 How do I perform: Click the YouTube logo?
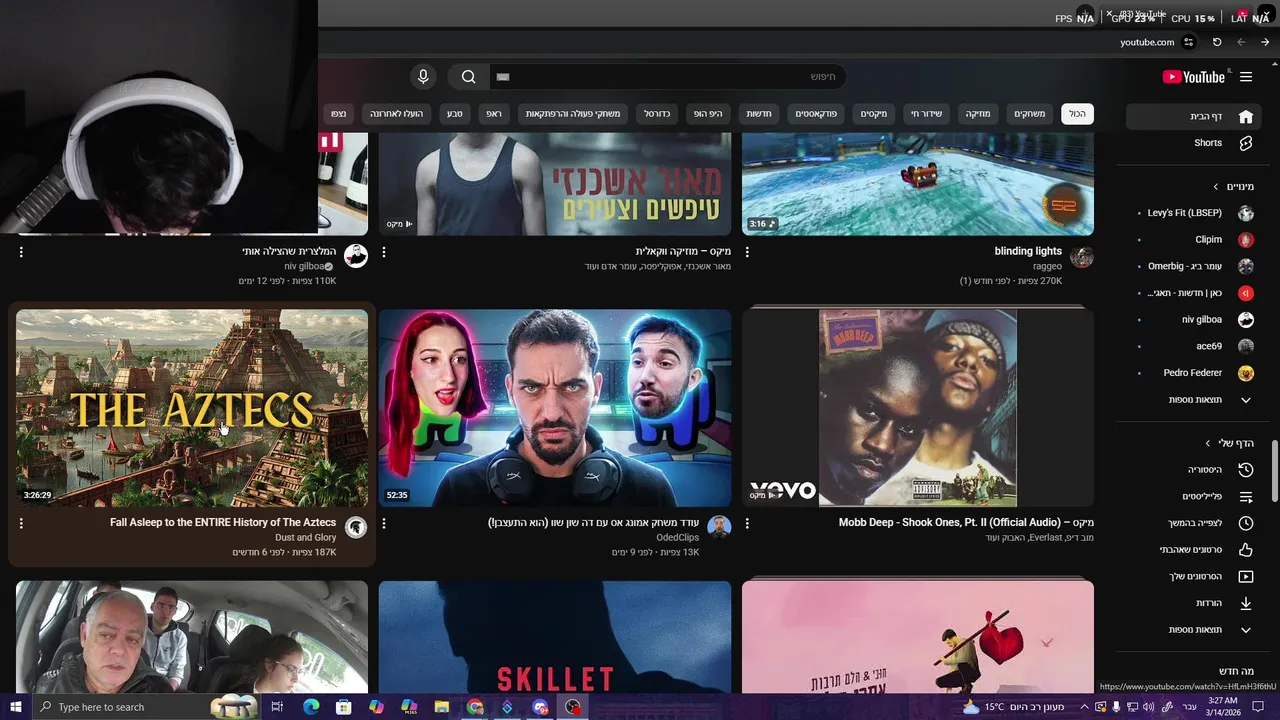1194,77
